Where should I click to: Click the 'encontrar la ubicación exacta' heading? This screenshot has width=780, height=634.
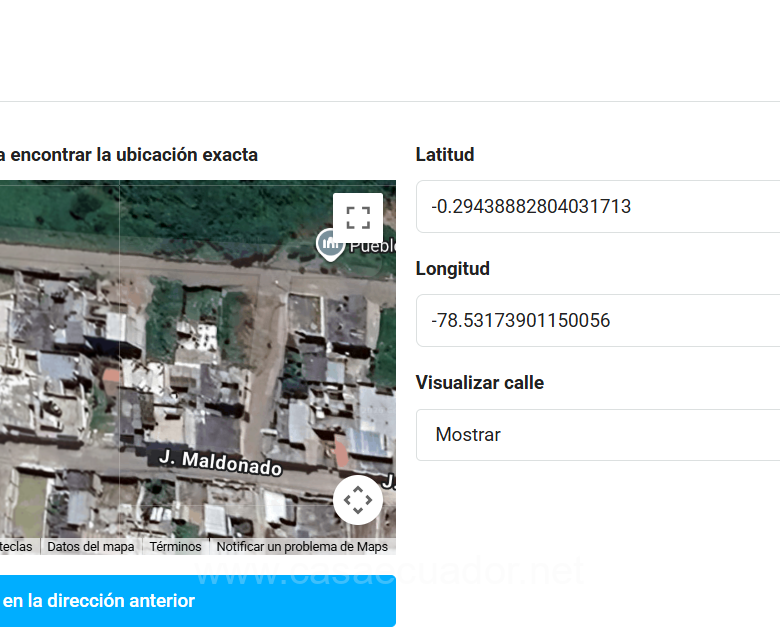click(130, 155)
